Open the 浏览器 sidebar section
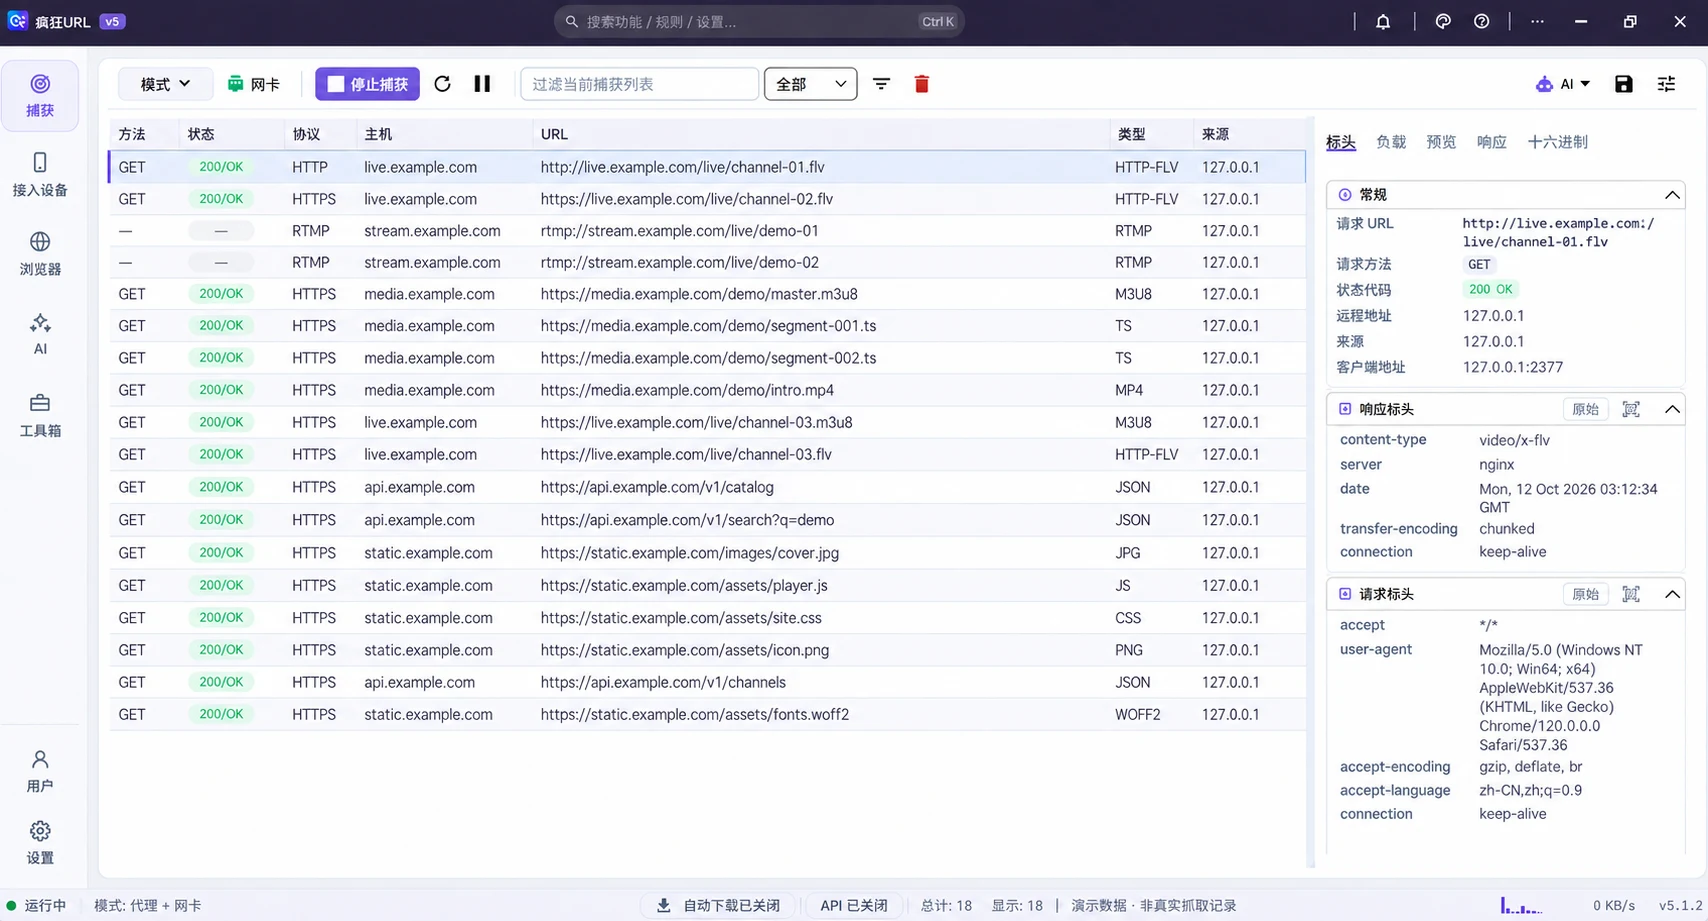This screenshot has width=1708, height=921. pos(40,254)
